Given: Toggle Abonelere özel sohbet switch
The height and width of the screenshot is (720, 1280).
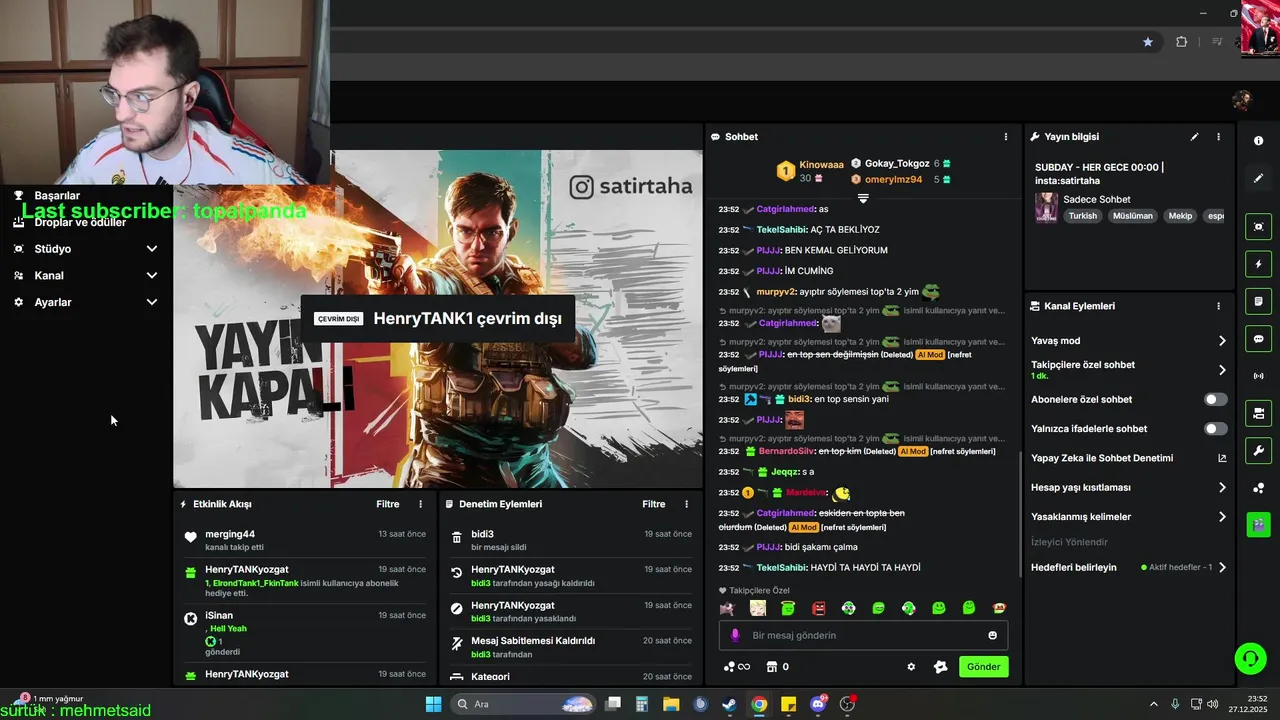Looking at the screenshot, I should [x=1215, y=399].
